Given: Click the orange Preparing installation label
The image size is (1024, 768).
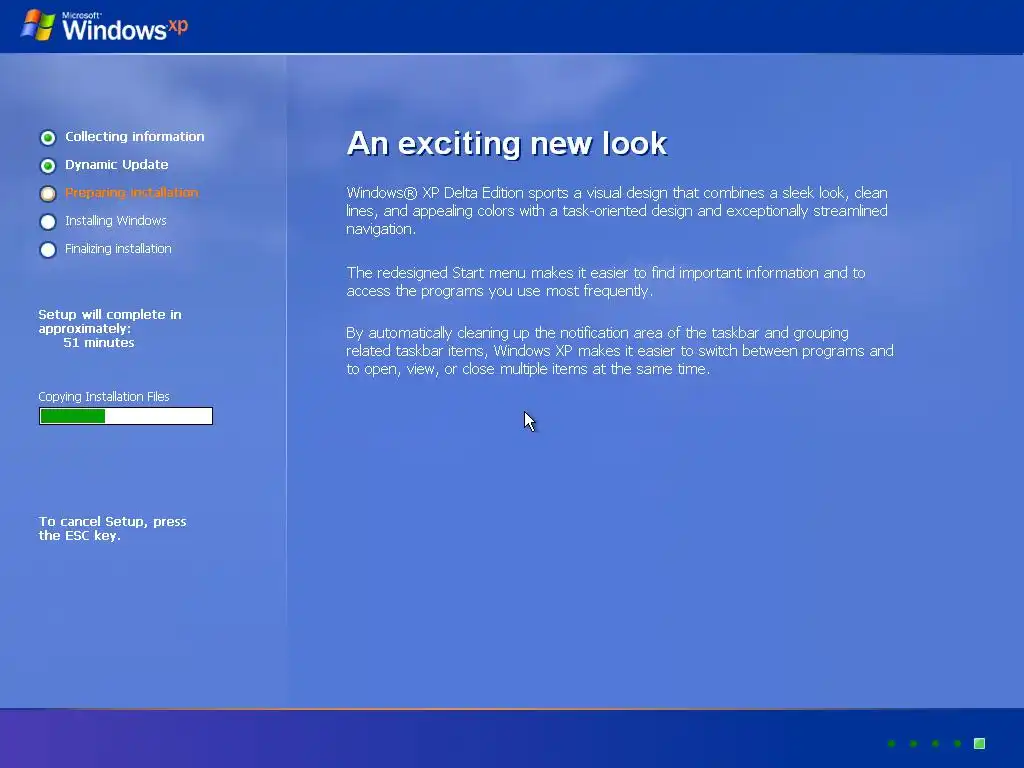Looking at the screenshot, I should tap(131, 193).
